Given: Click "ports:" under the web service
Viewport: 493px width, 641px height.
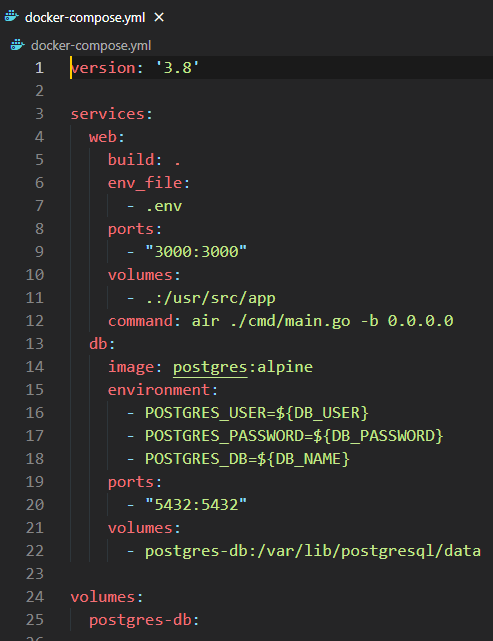Looking at the screenshot, I should [135, 229].
